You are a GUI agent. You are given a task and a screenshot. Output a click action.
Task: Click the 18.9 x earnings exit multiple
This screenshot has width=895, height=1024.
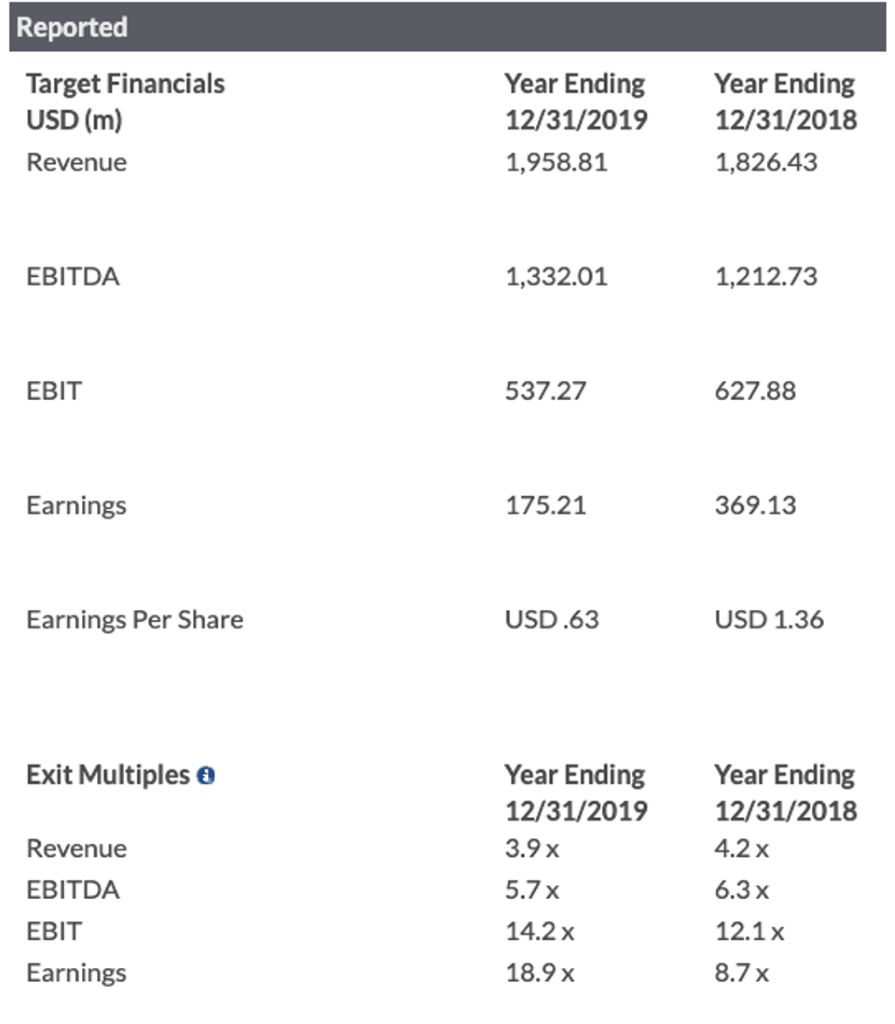click(539, 973)
